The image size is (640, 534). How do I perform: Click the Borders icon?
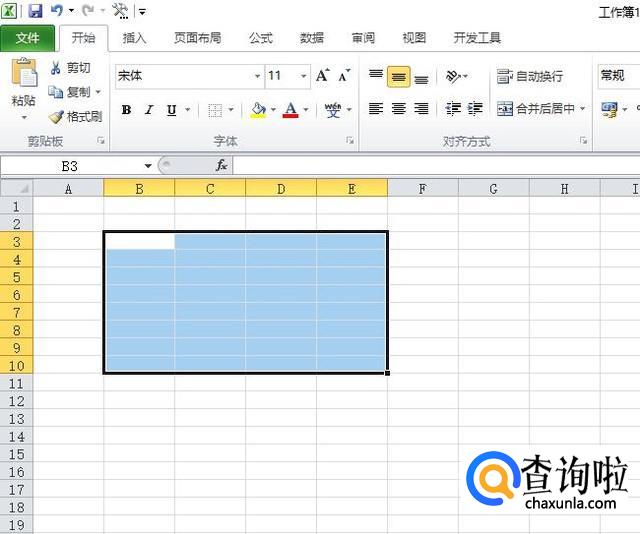pos(215,110)
